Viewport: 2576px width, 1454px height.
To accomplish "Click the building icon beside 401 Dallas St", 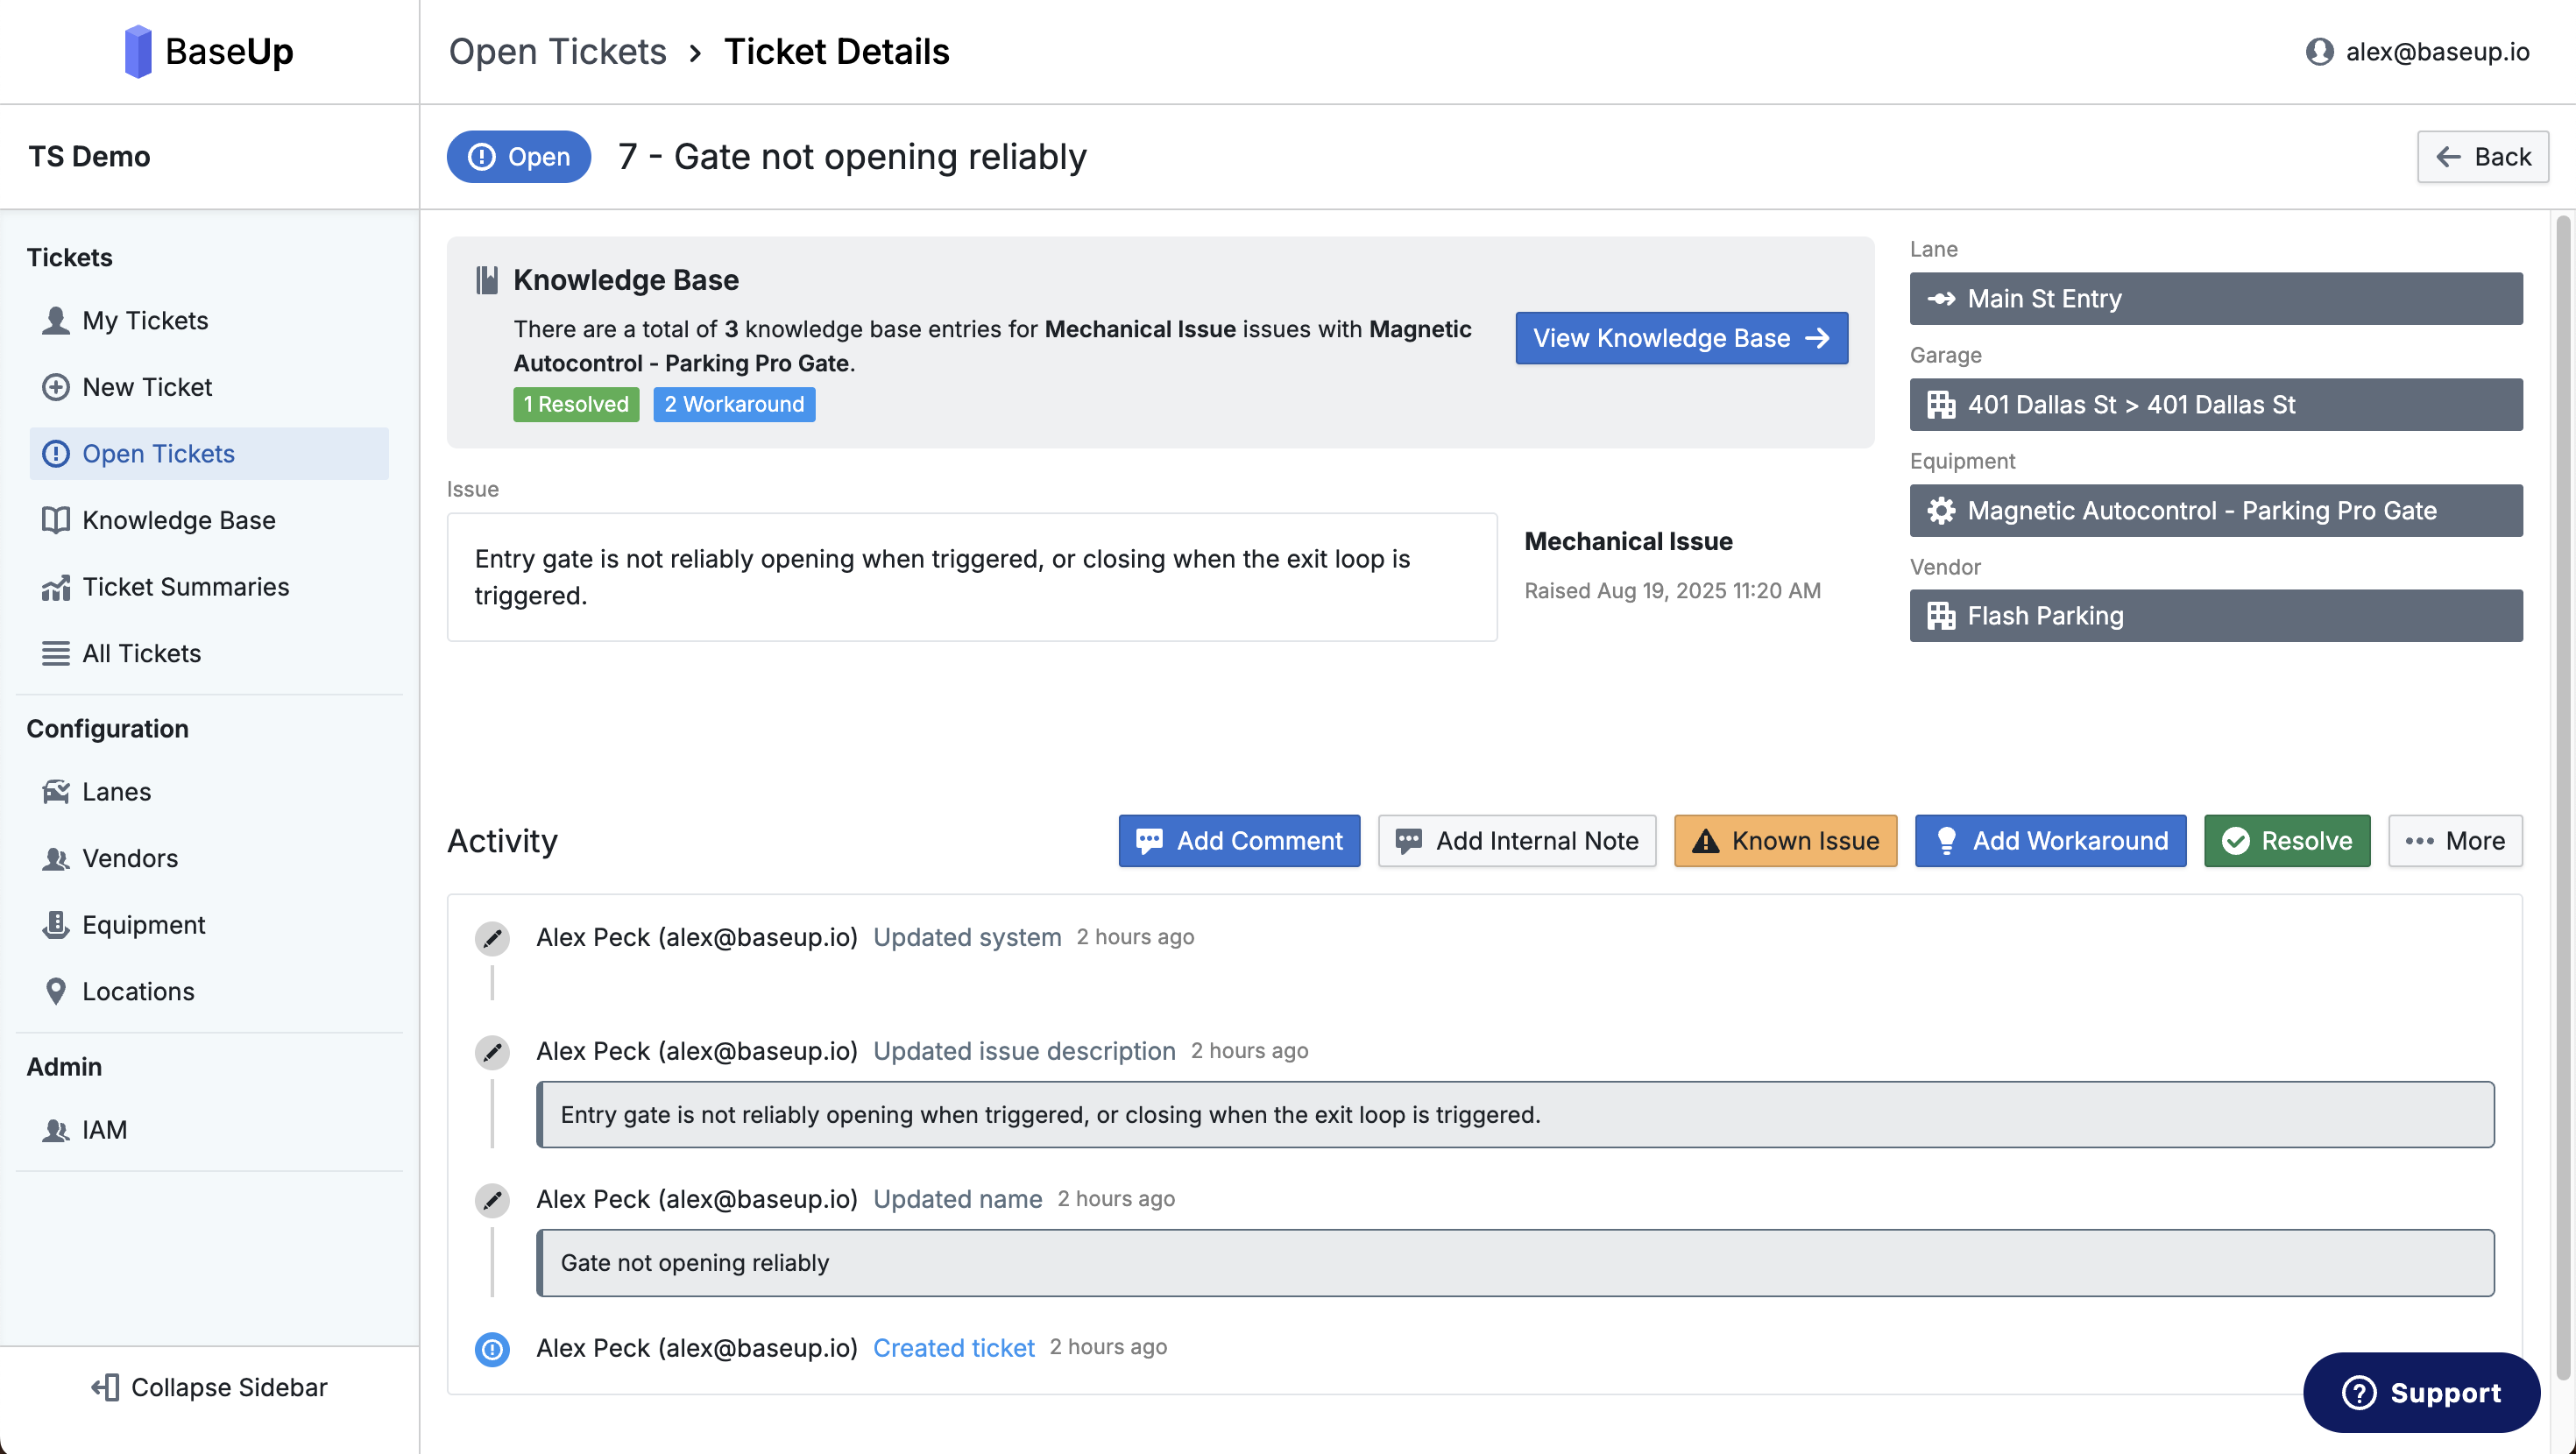I will click(x=1941, y=405).
